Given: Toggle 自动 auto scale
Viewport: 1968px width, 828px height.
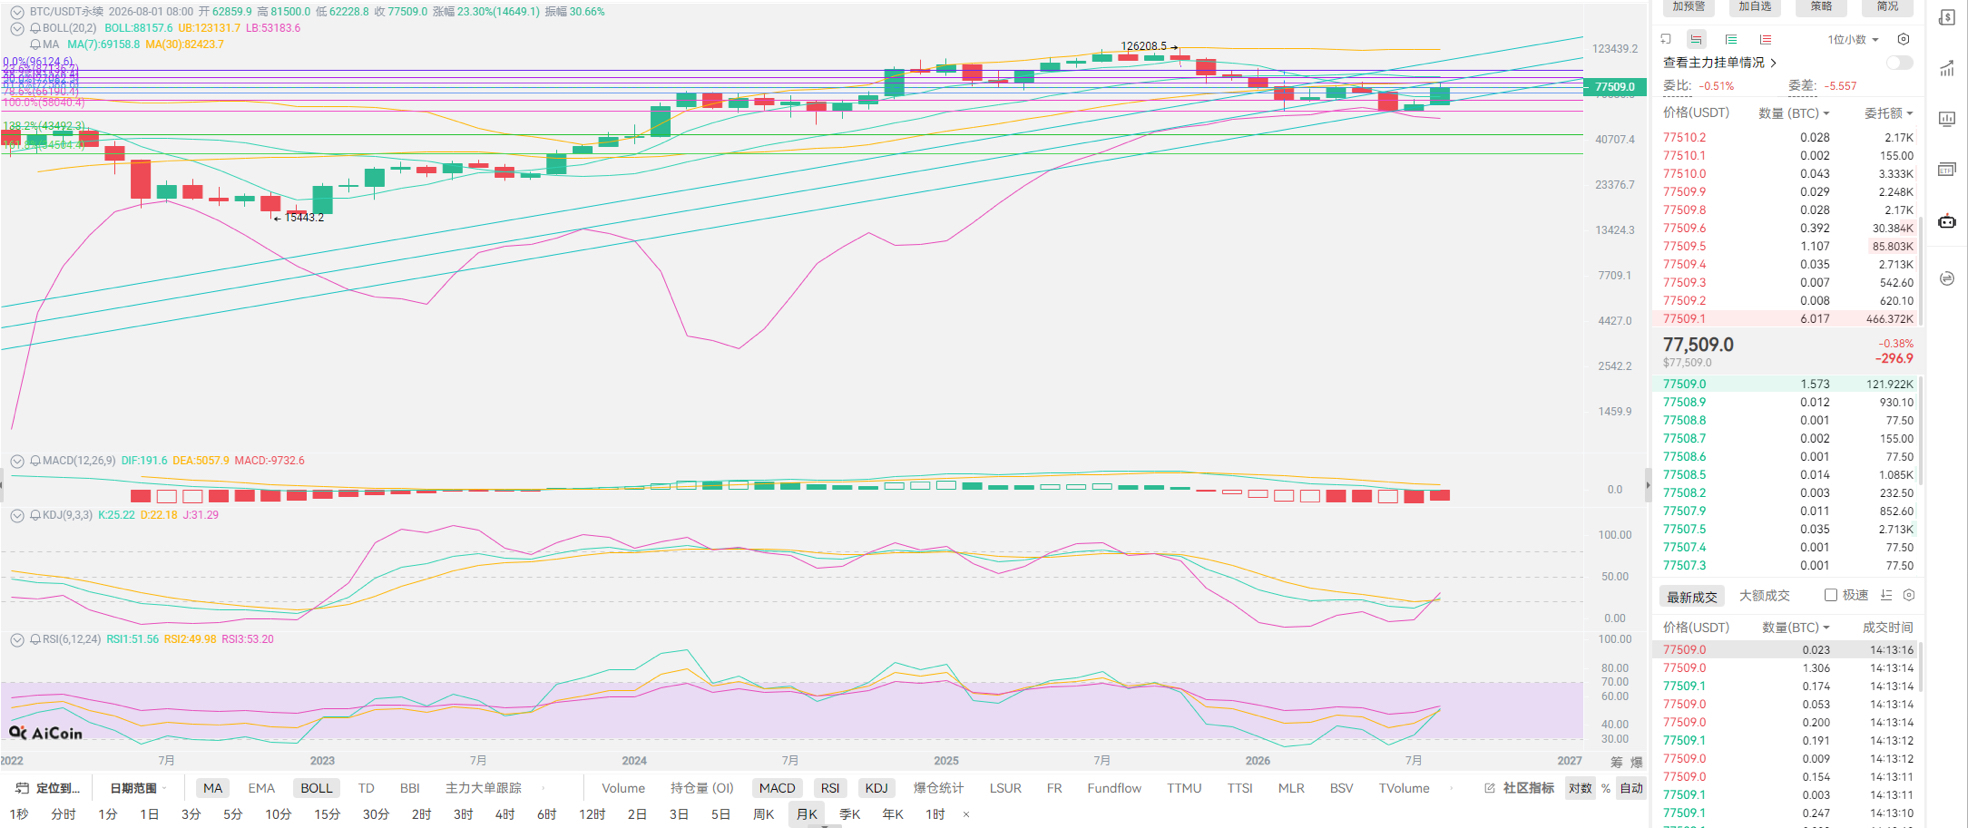Looking at the screenshot, I should coord(1632,788).
